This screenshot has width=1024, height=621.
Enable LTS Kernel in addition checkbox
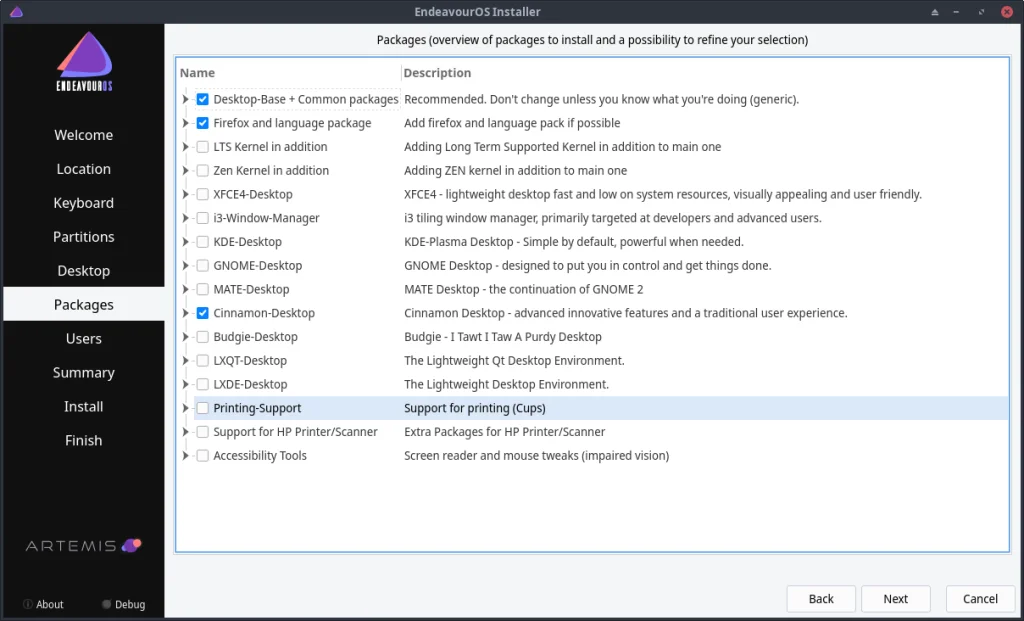tap(202, 147)
